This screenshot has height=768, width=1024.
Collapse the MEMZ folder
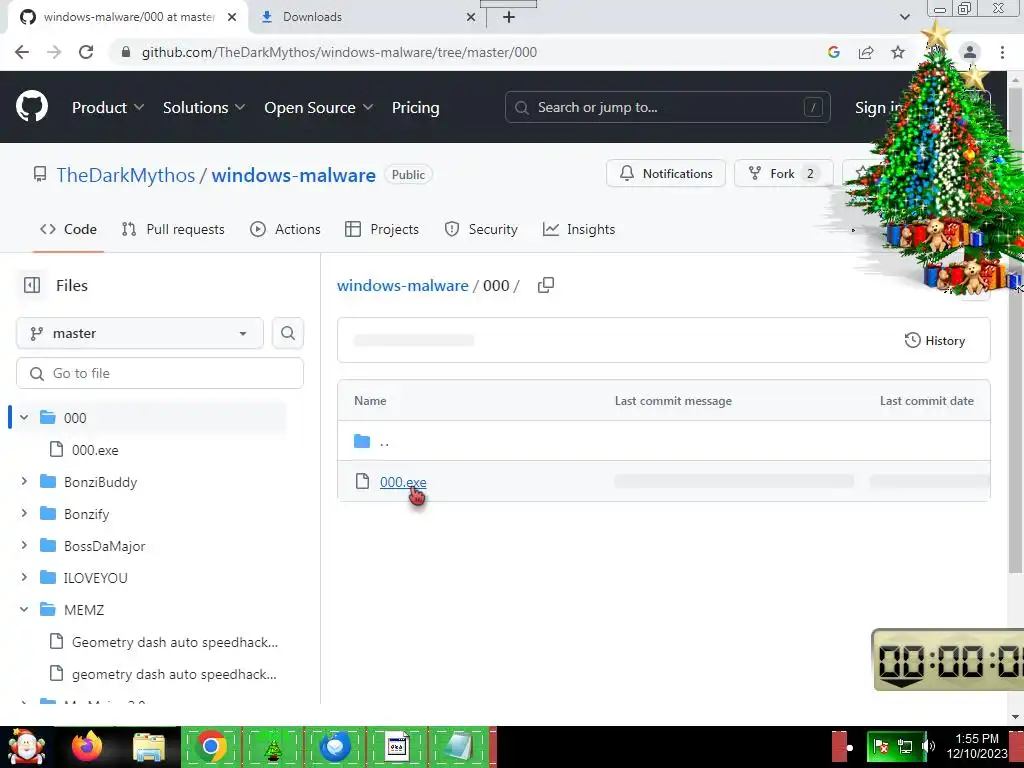tap(24, 609)
